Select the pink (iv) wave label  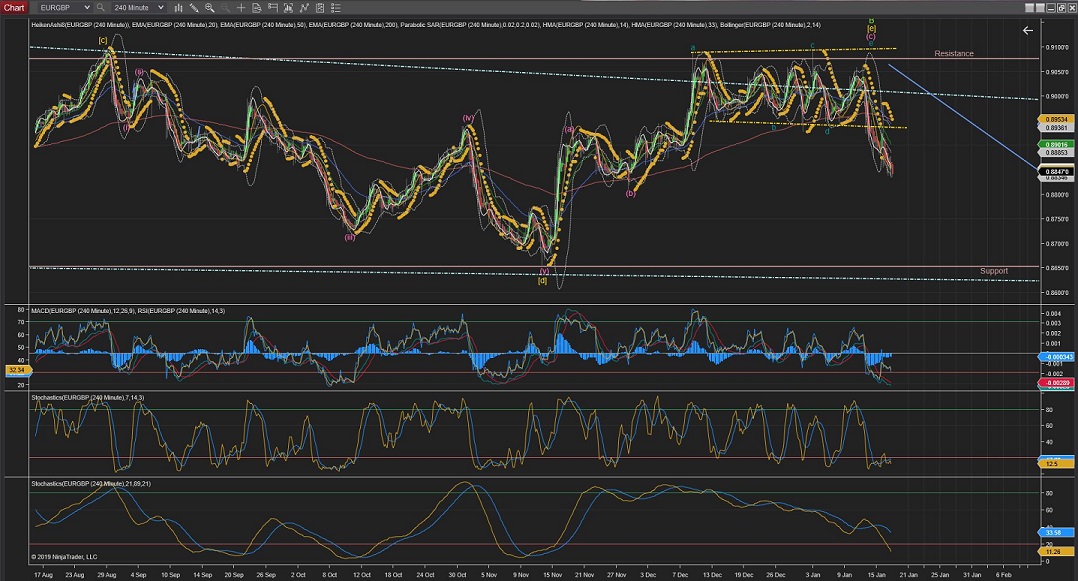click(468, 118)
